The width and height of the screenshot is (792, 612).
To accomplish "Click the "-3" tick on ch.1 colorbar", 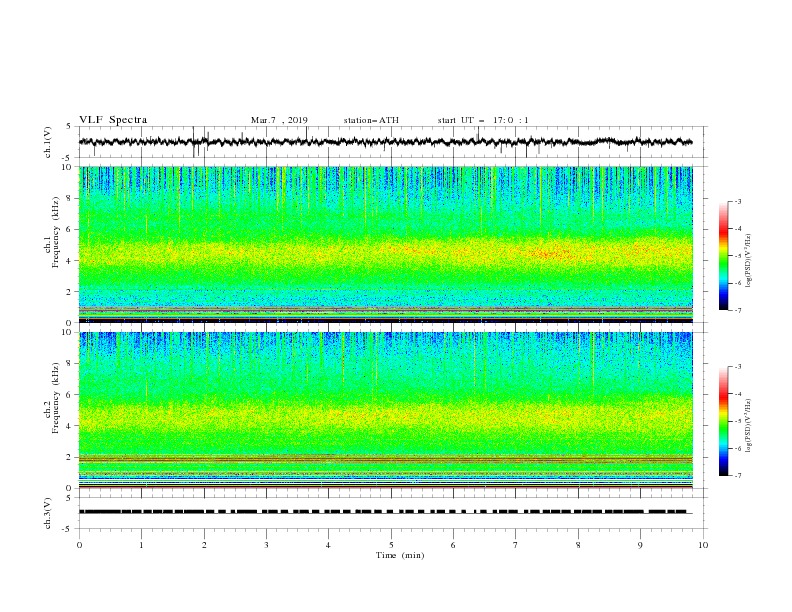I will click(738, 201).
